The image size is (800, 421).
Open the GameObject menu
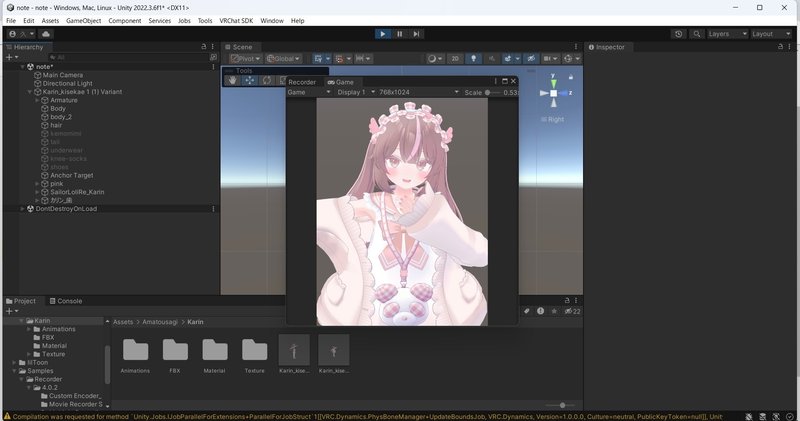(x=84, y=21)
